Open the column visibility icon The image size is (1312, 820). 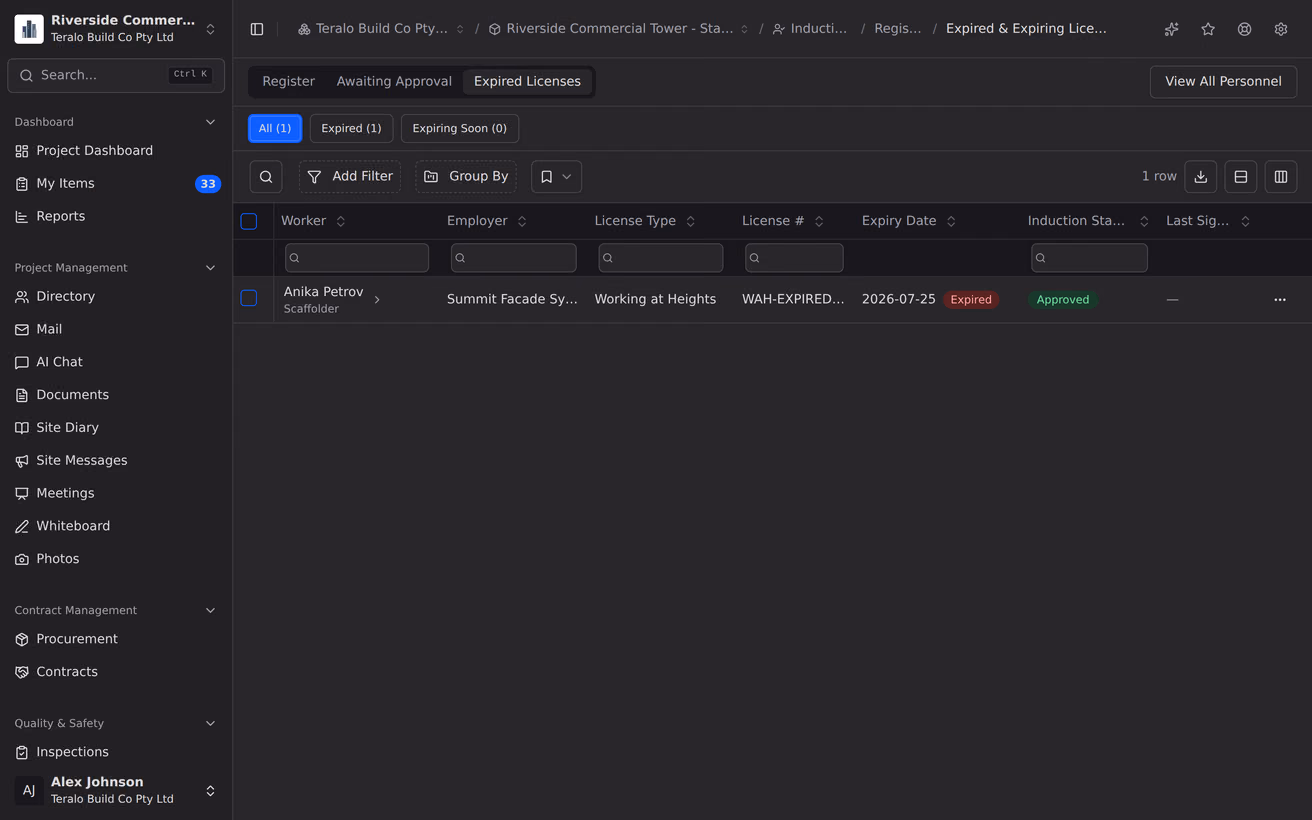[1281, 177]
